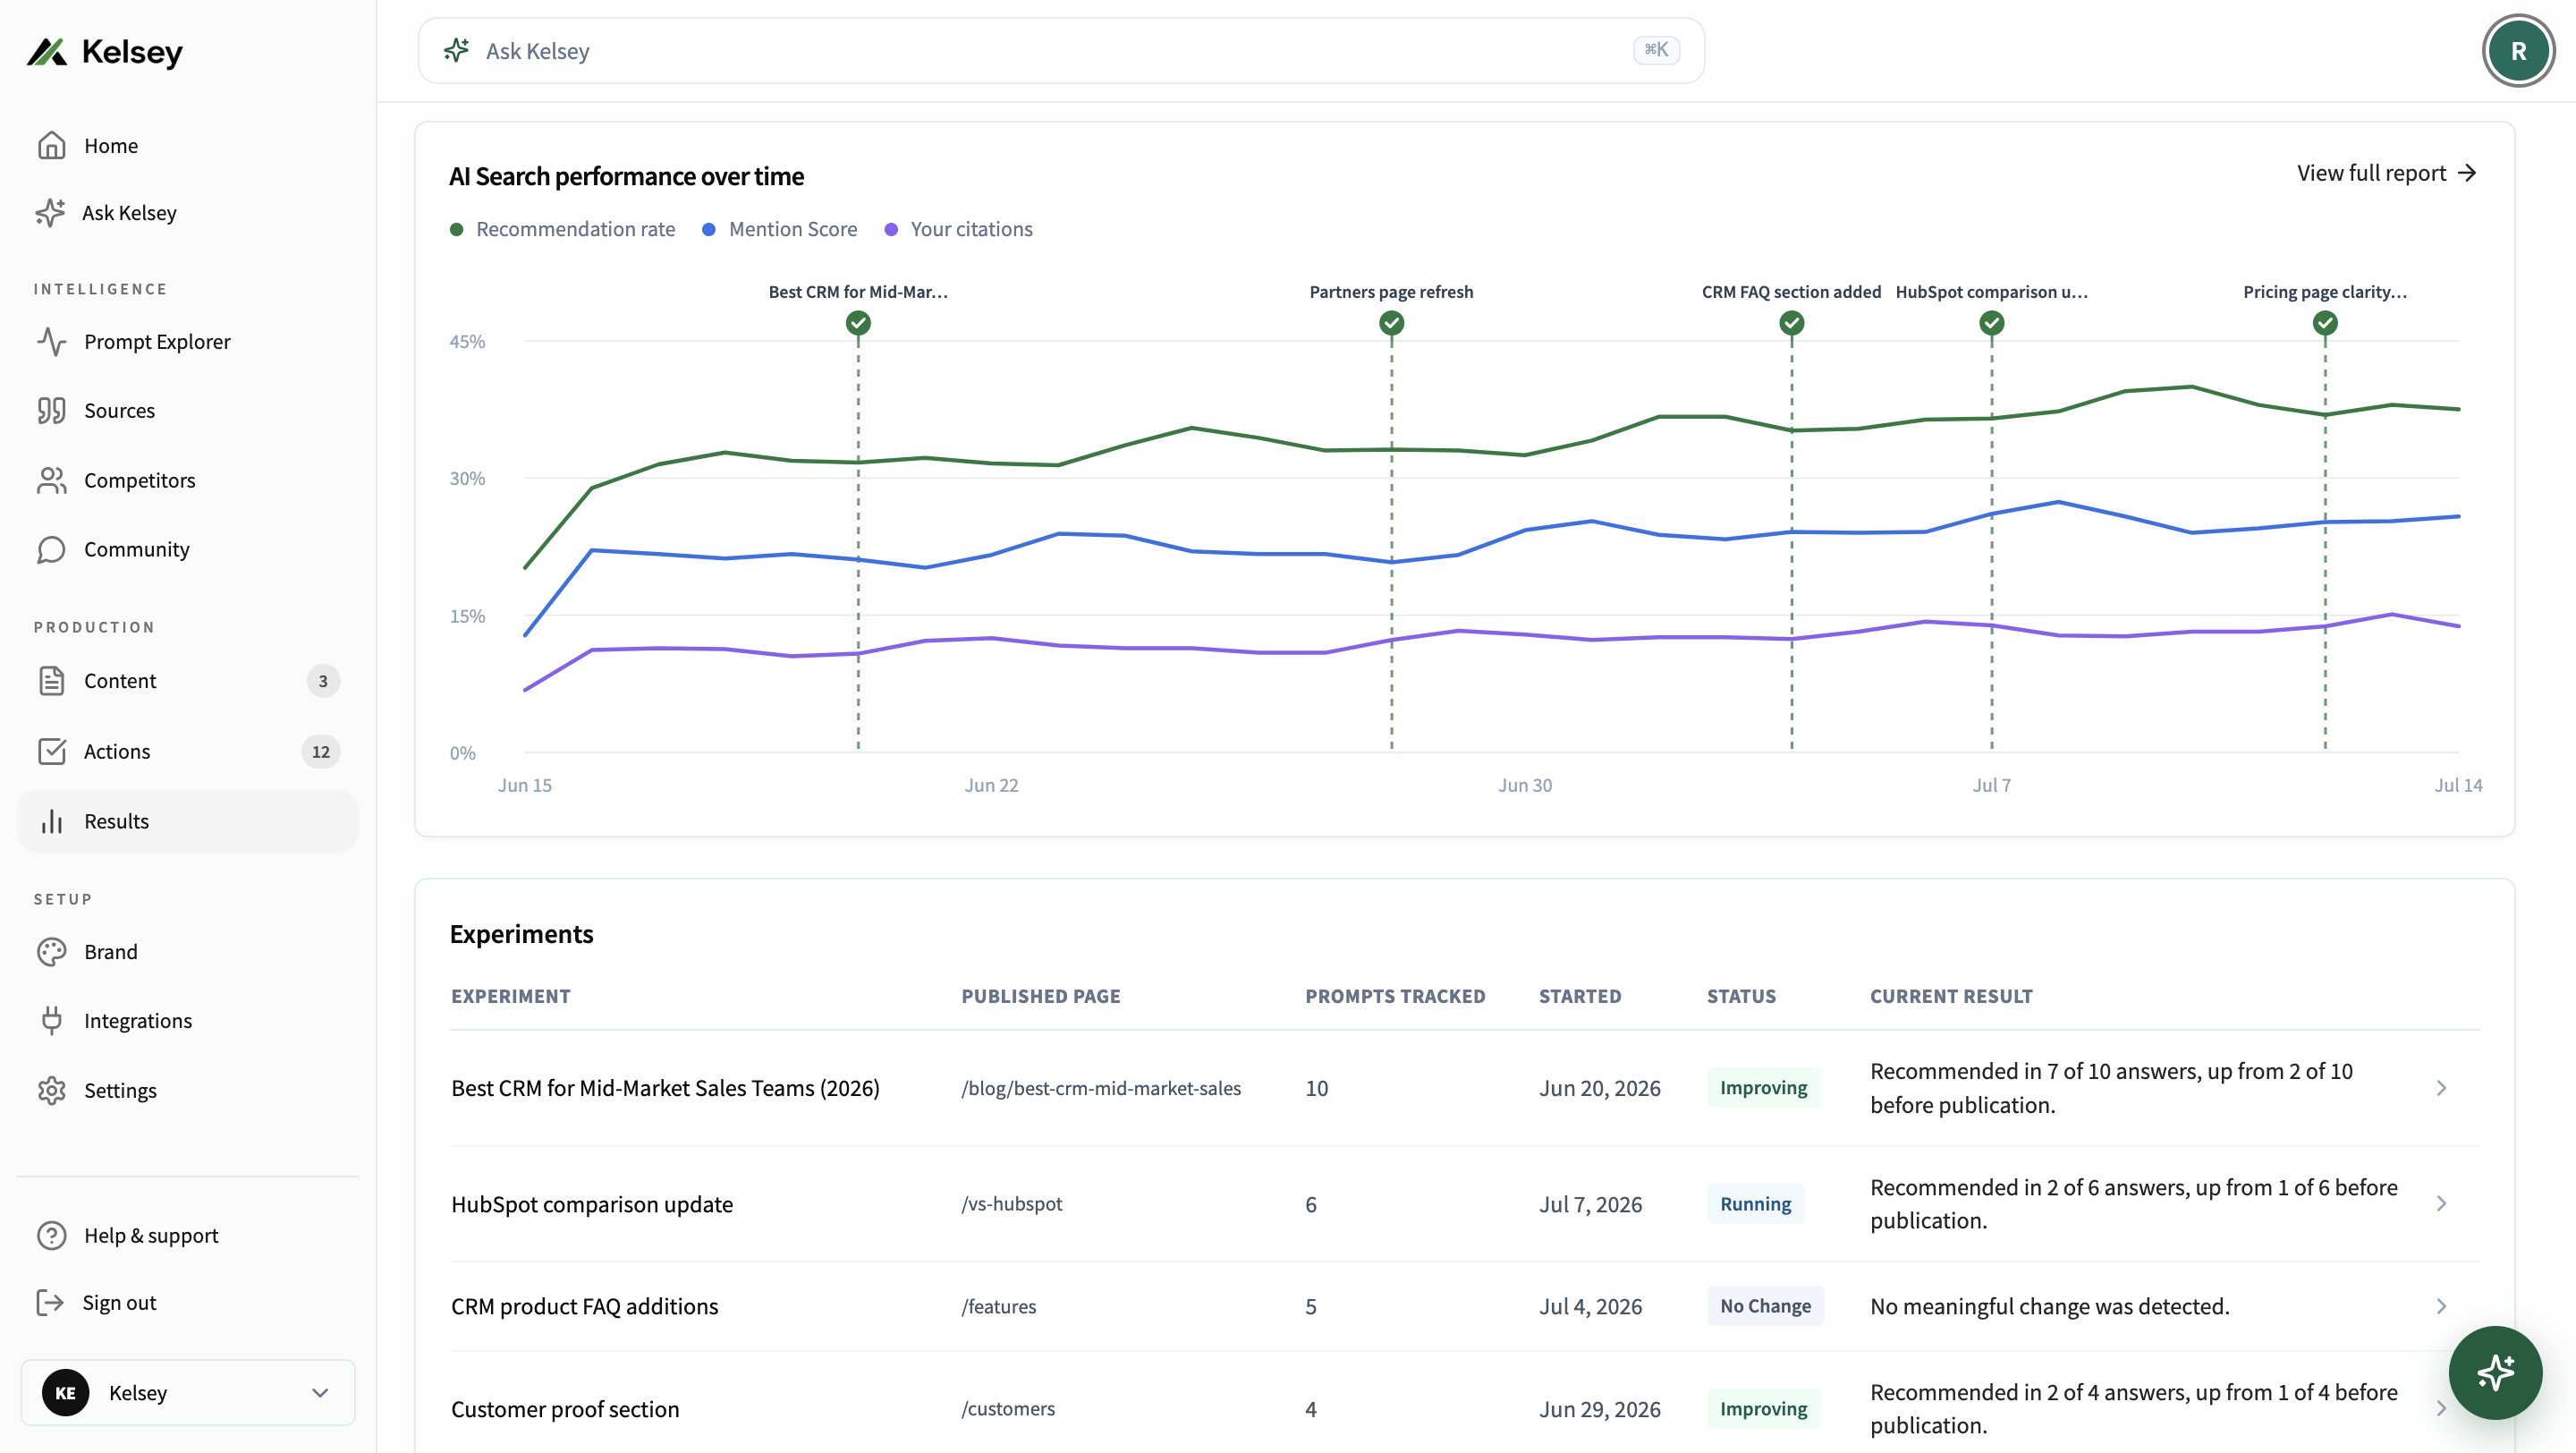The image size is (2576, 1453).
Task: Click Prompts Tracked column header
Action: [1395, 997]
